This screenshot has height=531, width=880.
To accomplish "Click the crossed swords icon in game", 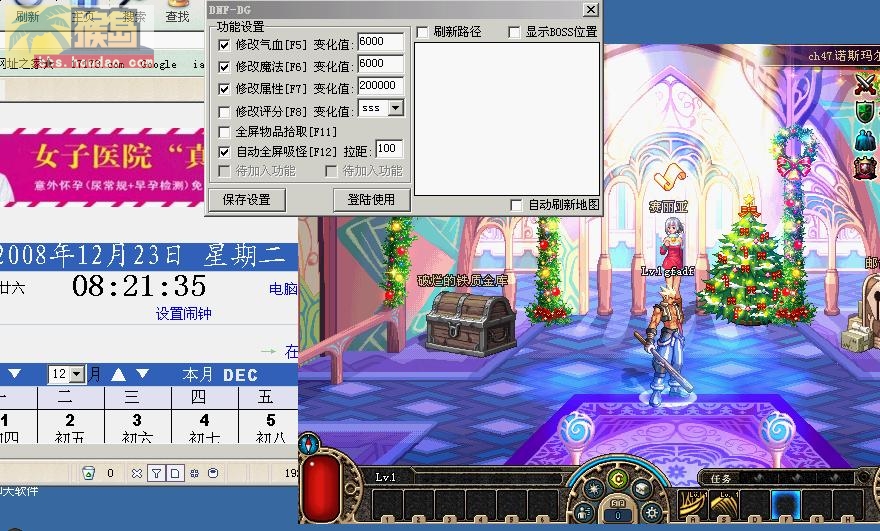I will click(x=865, y=85).
